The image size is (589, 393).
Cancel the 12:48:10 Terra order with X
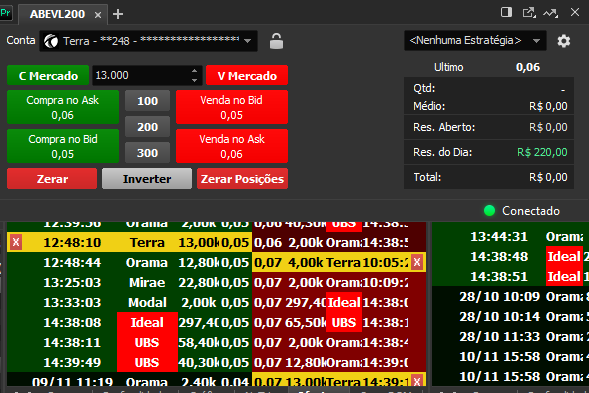[x=16, y=242]
